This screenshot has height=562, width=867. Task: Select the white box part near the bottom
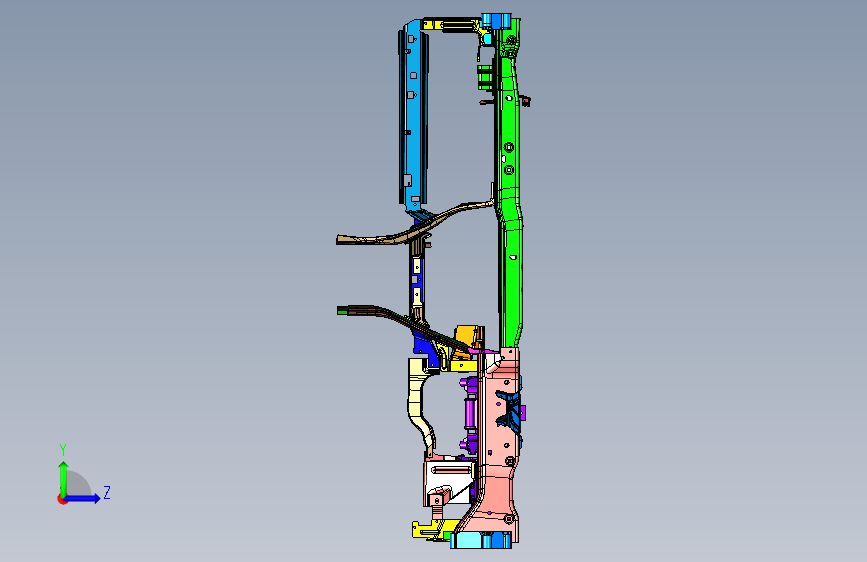tap(449, 481)
